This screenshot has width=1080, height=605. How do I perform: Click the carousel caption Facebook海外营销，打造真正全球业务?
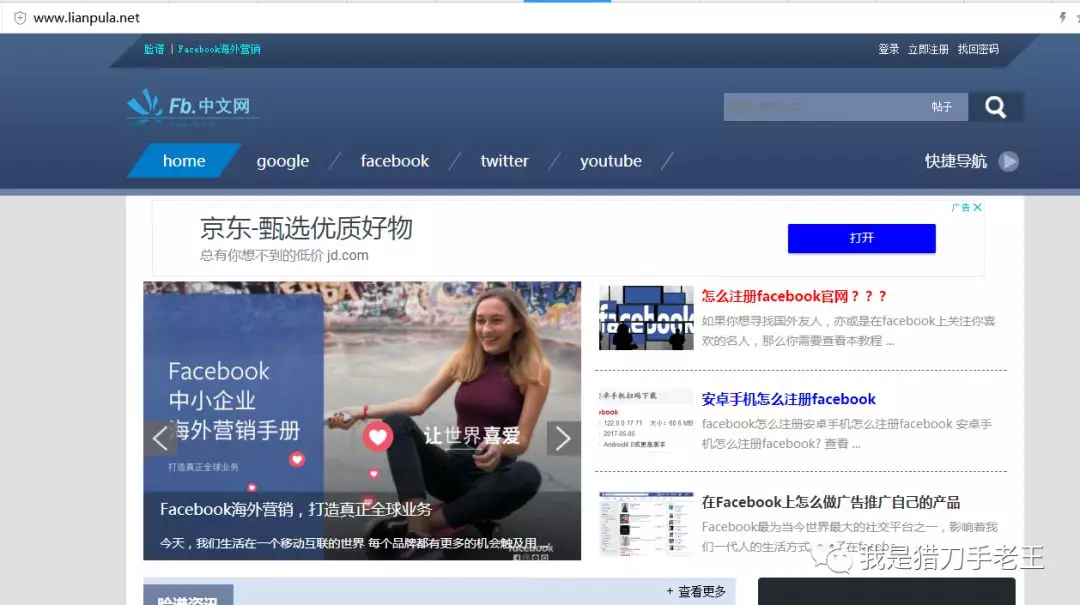click(295, 509)
